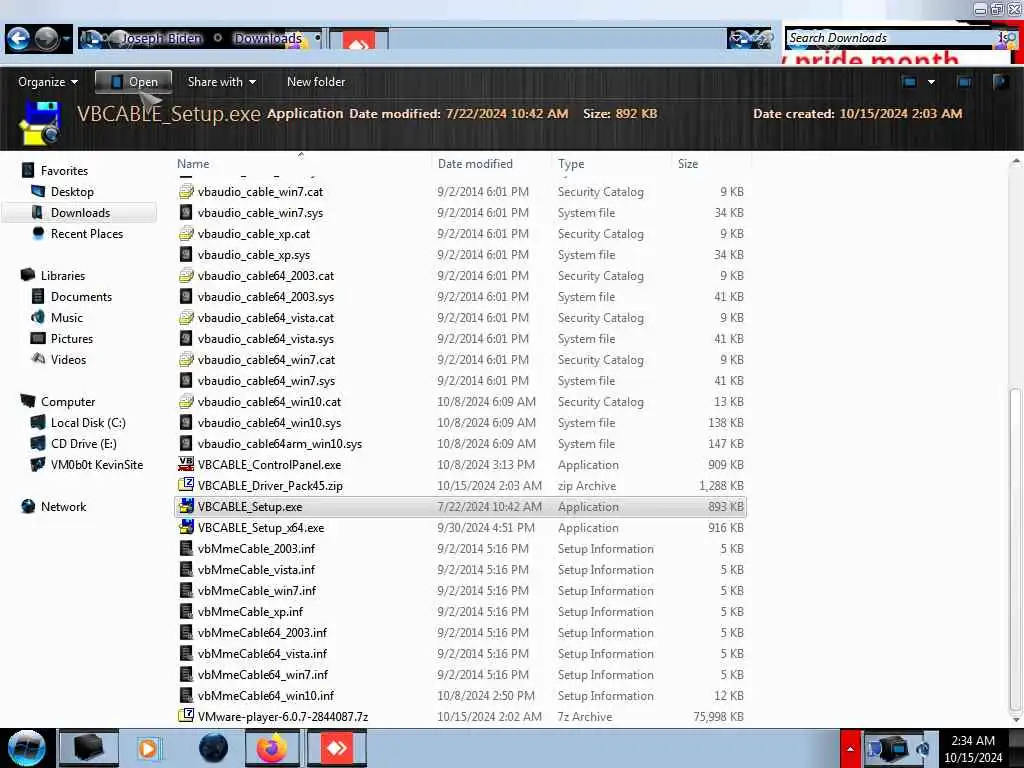
Task: Click the vbMmeCable_2003.inf file icon
Action: coord(186,549)
